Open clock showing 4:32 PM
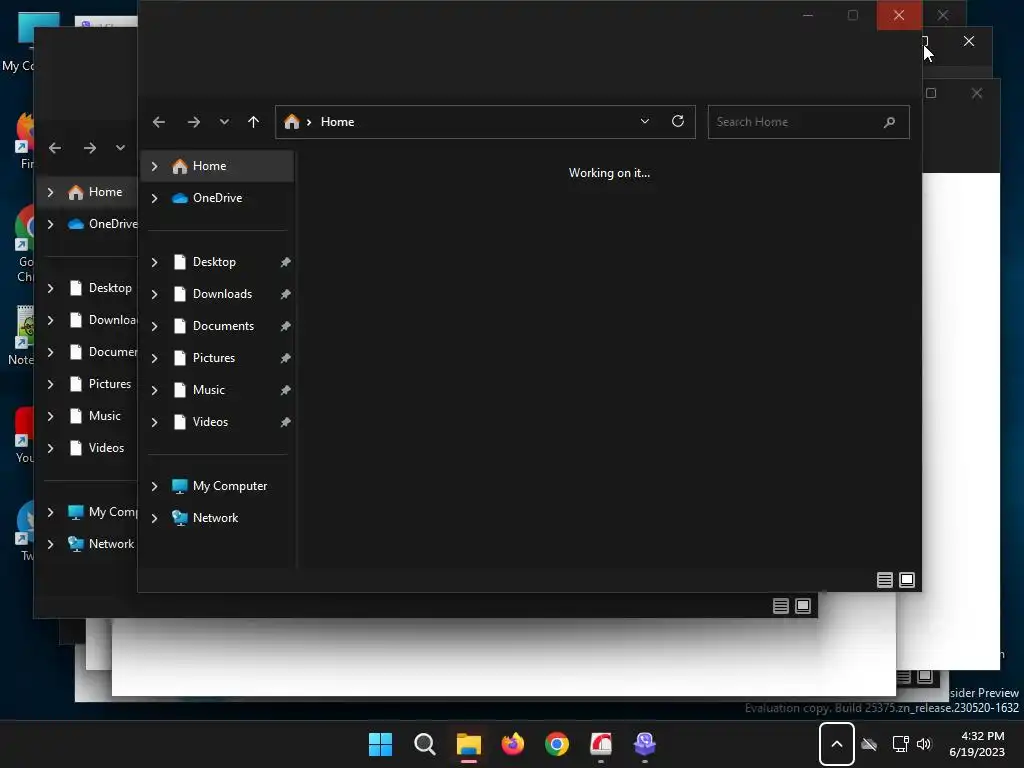1024x768 pixels. coord(977,744)
